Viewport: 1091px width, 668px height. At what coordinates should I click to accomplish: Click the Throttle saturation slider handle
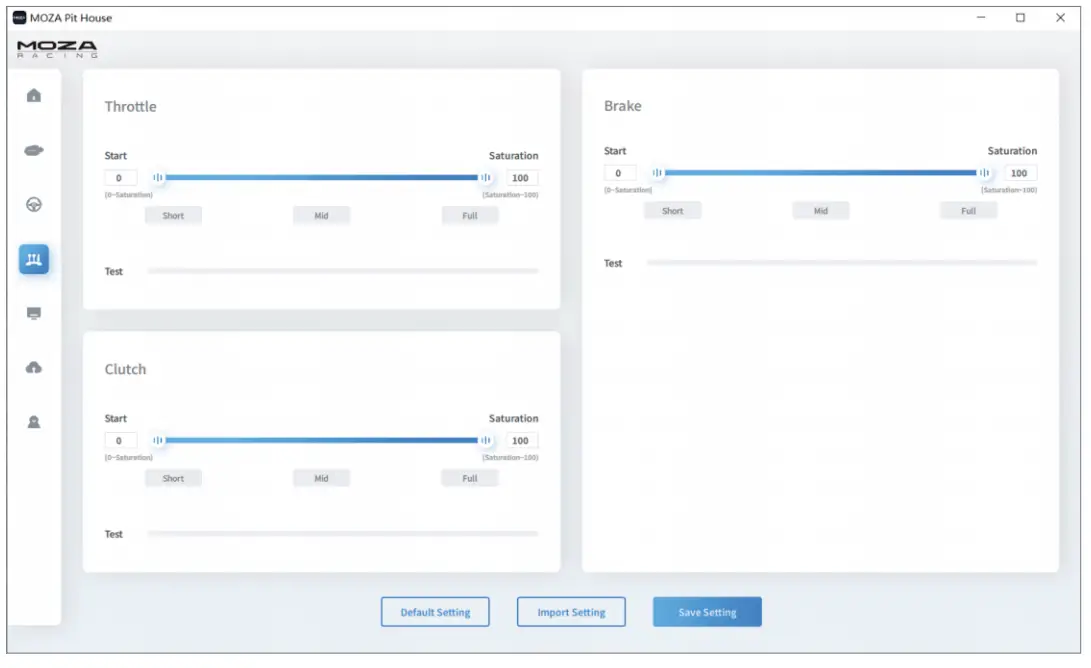[x=486, y=177]
